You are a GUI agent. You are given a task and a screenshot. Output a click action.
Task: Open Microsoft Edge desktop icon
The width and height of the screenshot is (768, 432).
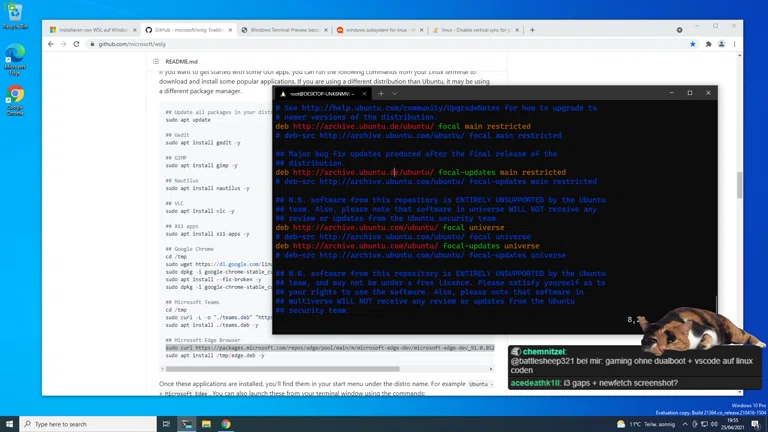(15, 59)
